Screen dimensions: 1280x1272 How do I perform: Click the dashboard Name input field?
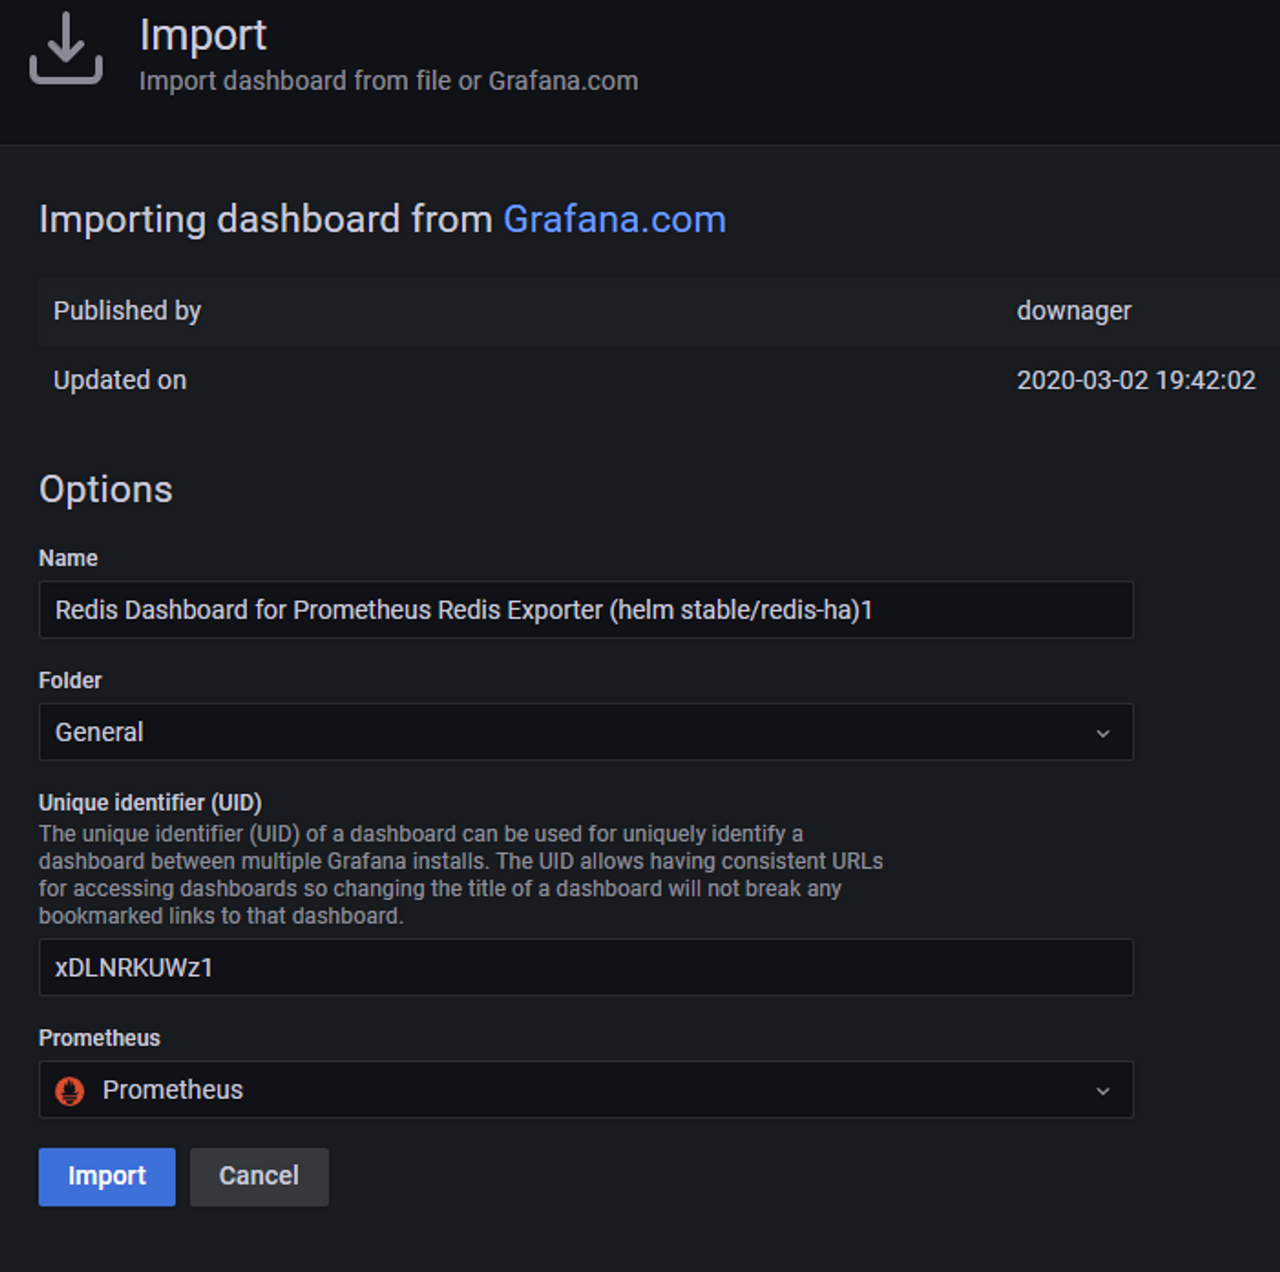(x=586, y=610)
